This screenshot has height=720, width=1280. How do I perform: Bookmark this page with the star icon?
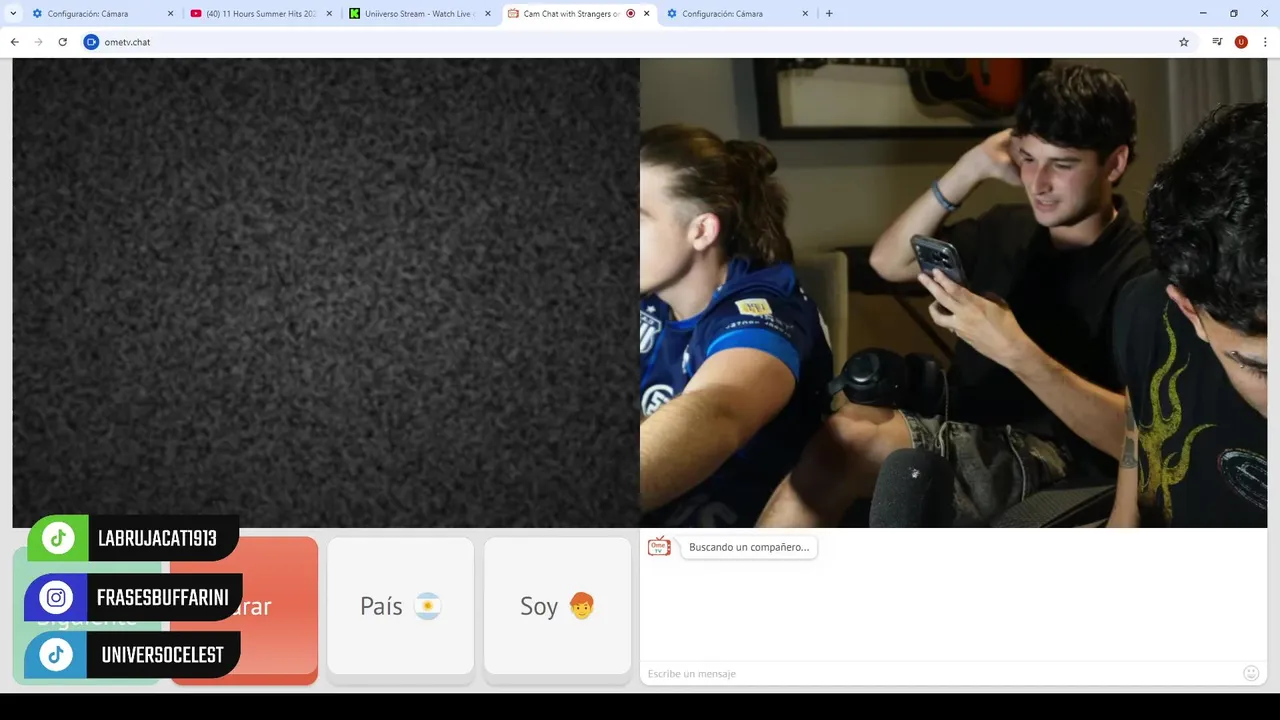click(x=1184, y=42)
